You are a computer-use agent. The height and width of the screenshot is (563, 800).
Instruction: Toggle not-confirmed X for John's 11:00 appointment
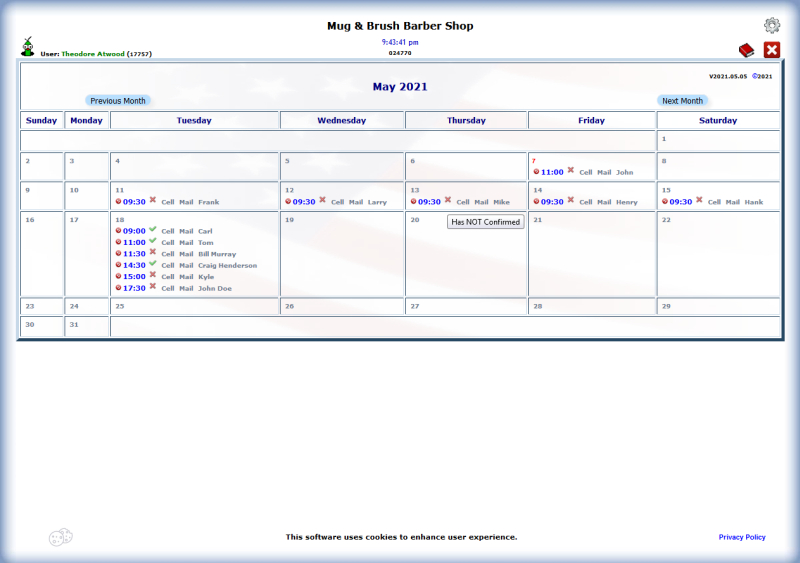[571, 170]
